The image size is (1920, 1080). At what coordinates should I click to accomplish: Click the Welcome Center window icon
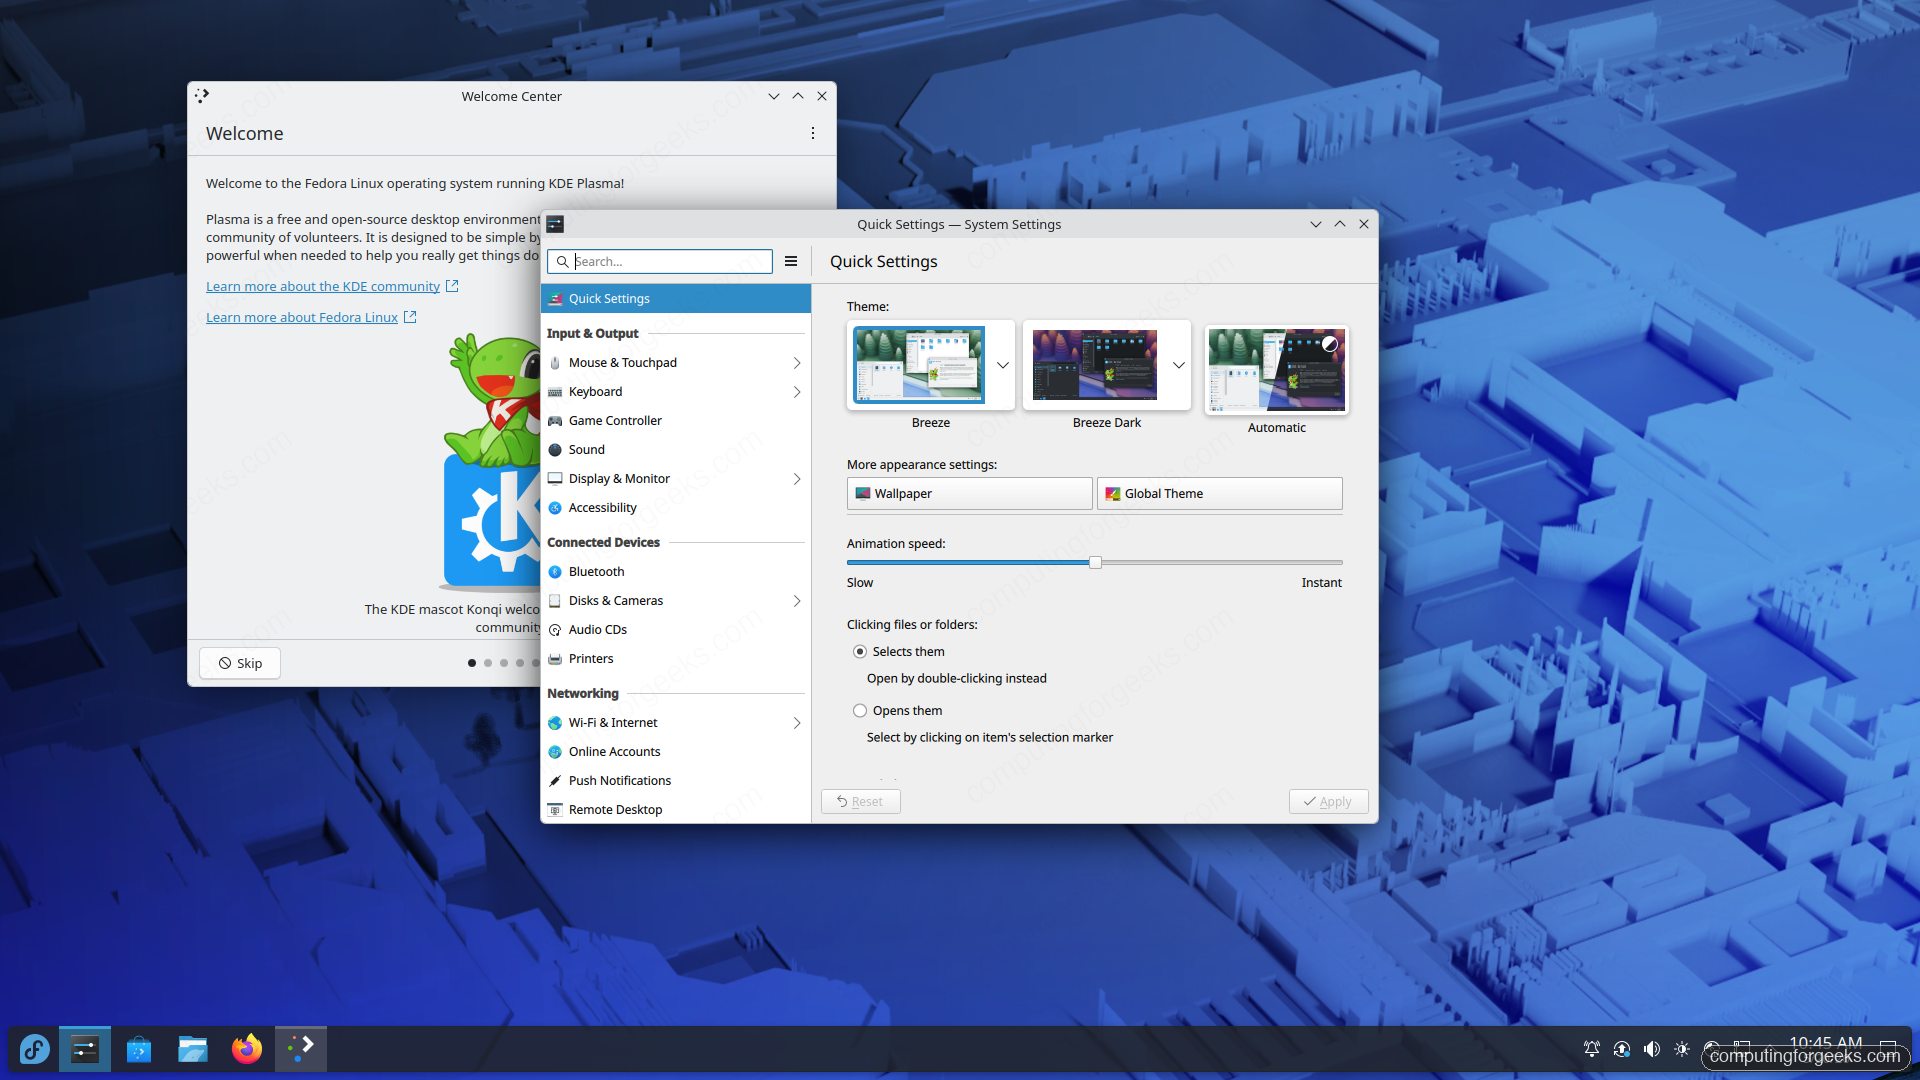pos(202,96)
